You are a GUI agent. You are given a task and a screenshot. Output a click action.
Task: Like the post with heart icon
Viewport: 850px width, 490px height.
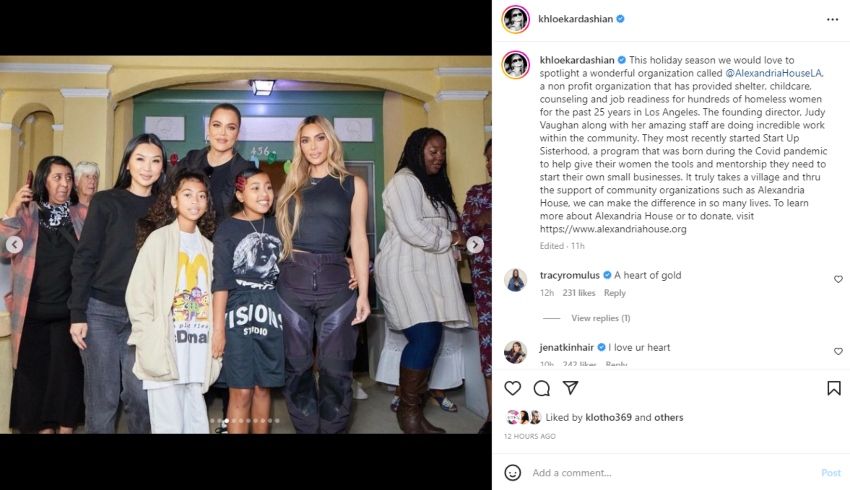(512, 388)
